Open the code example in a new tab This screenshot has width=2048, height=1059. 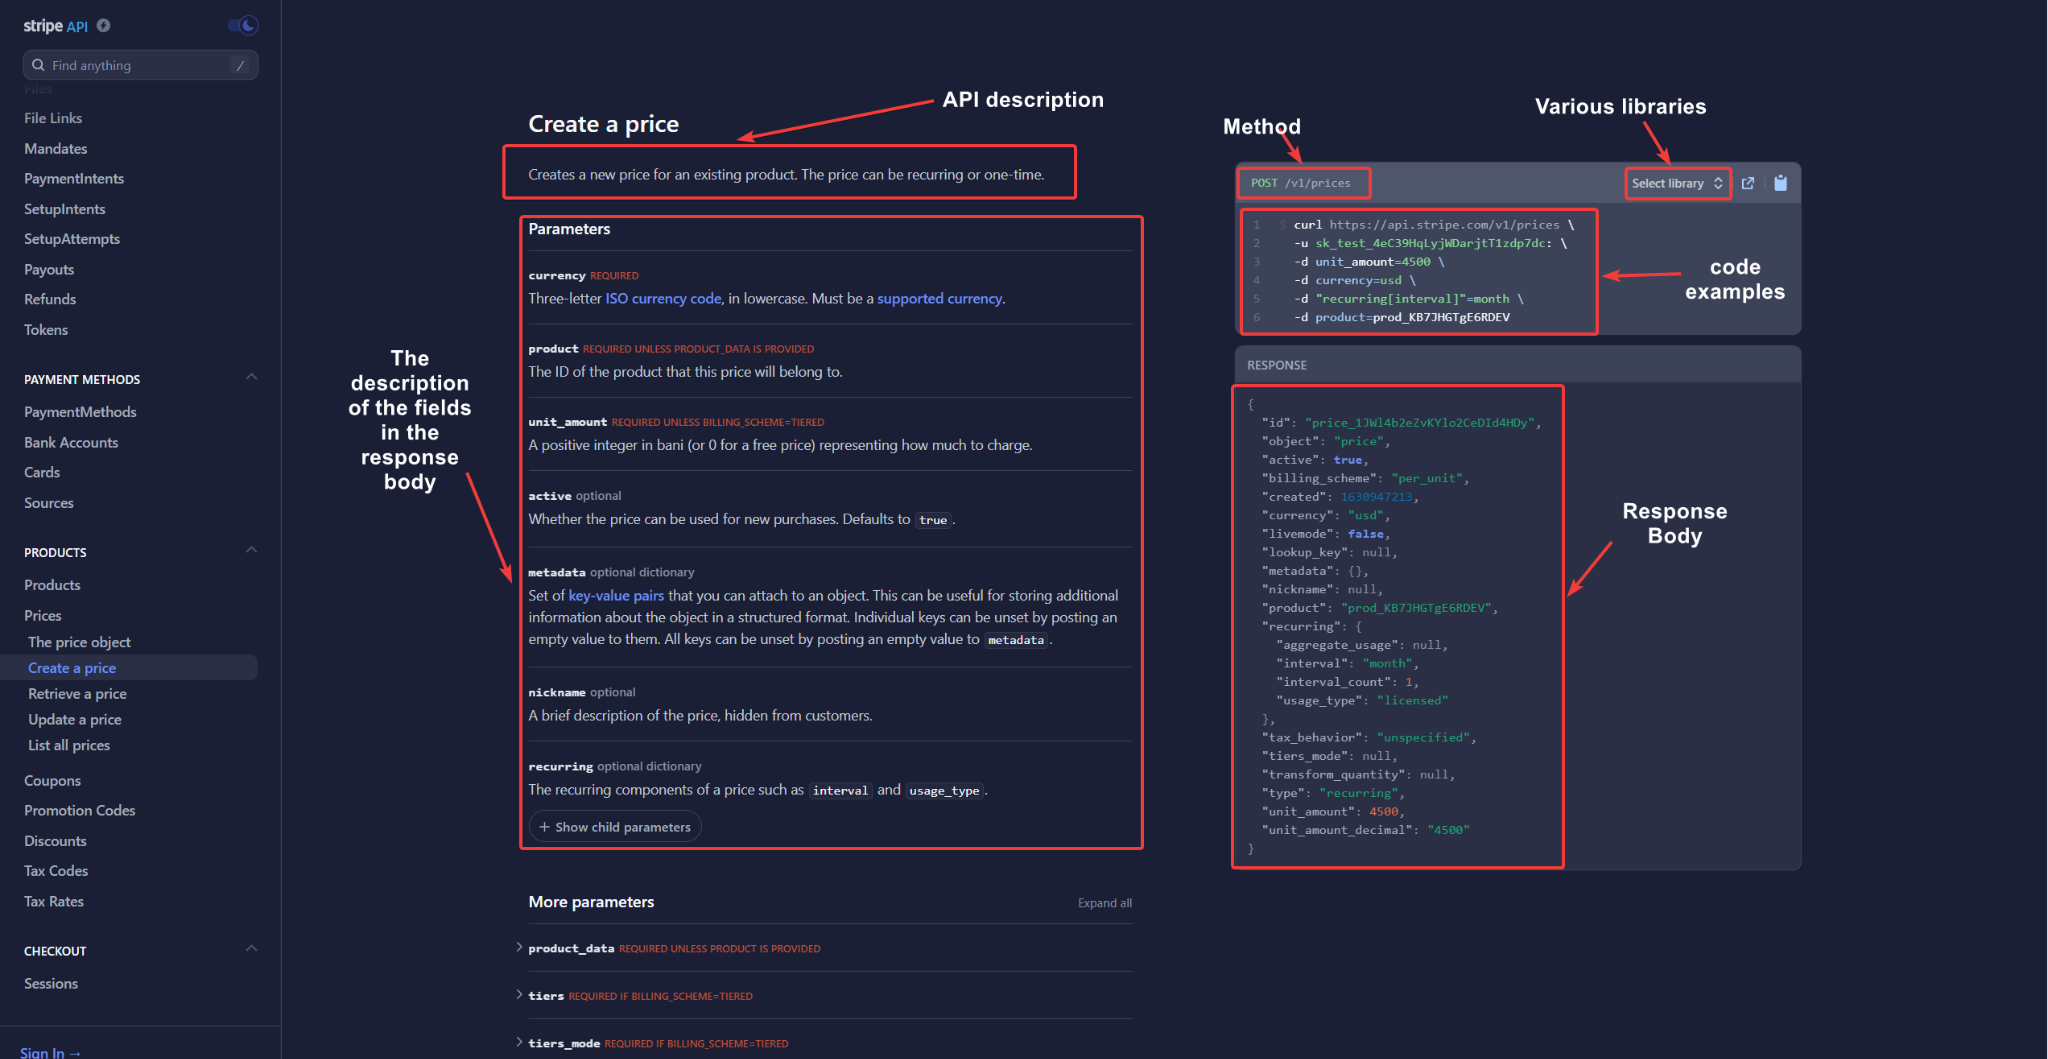(x=1748, y=183)
